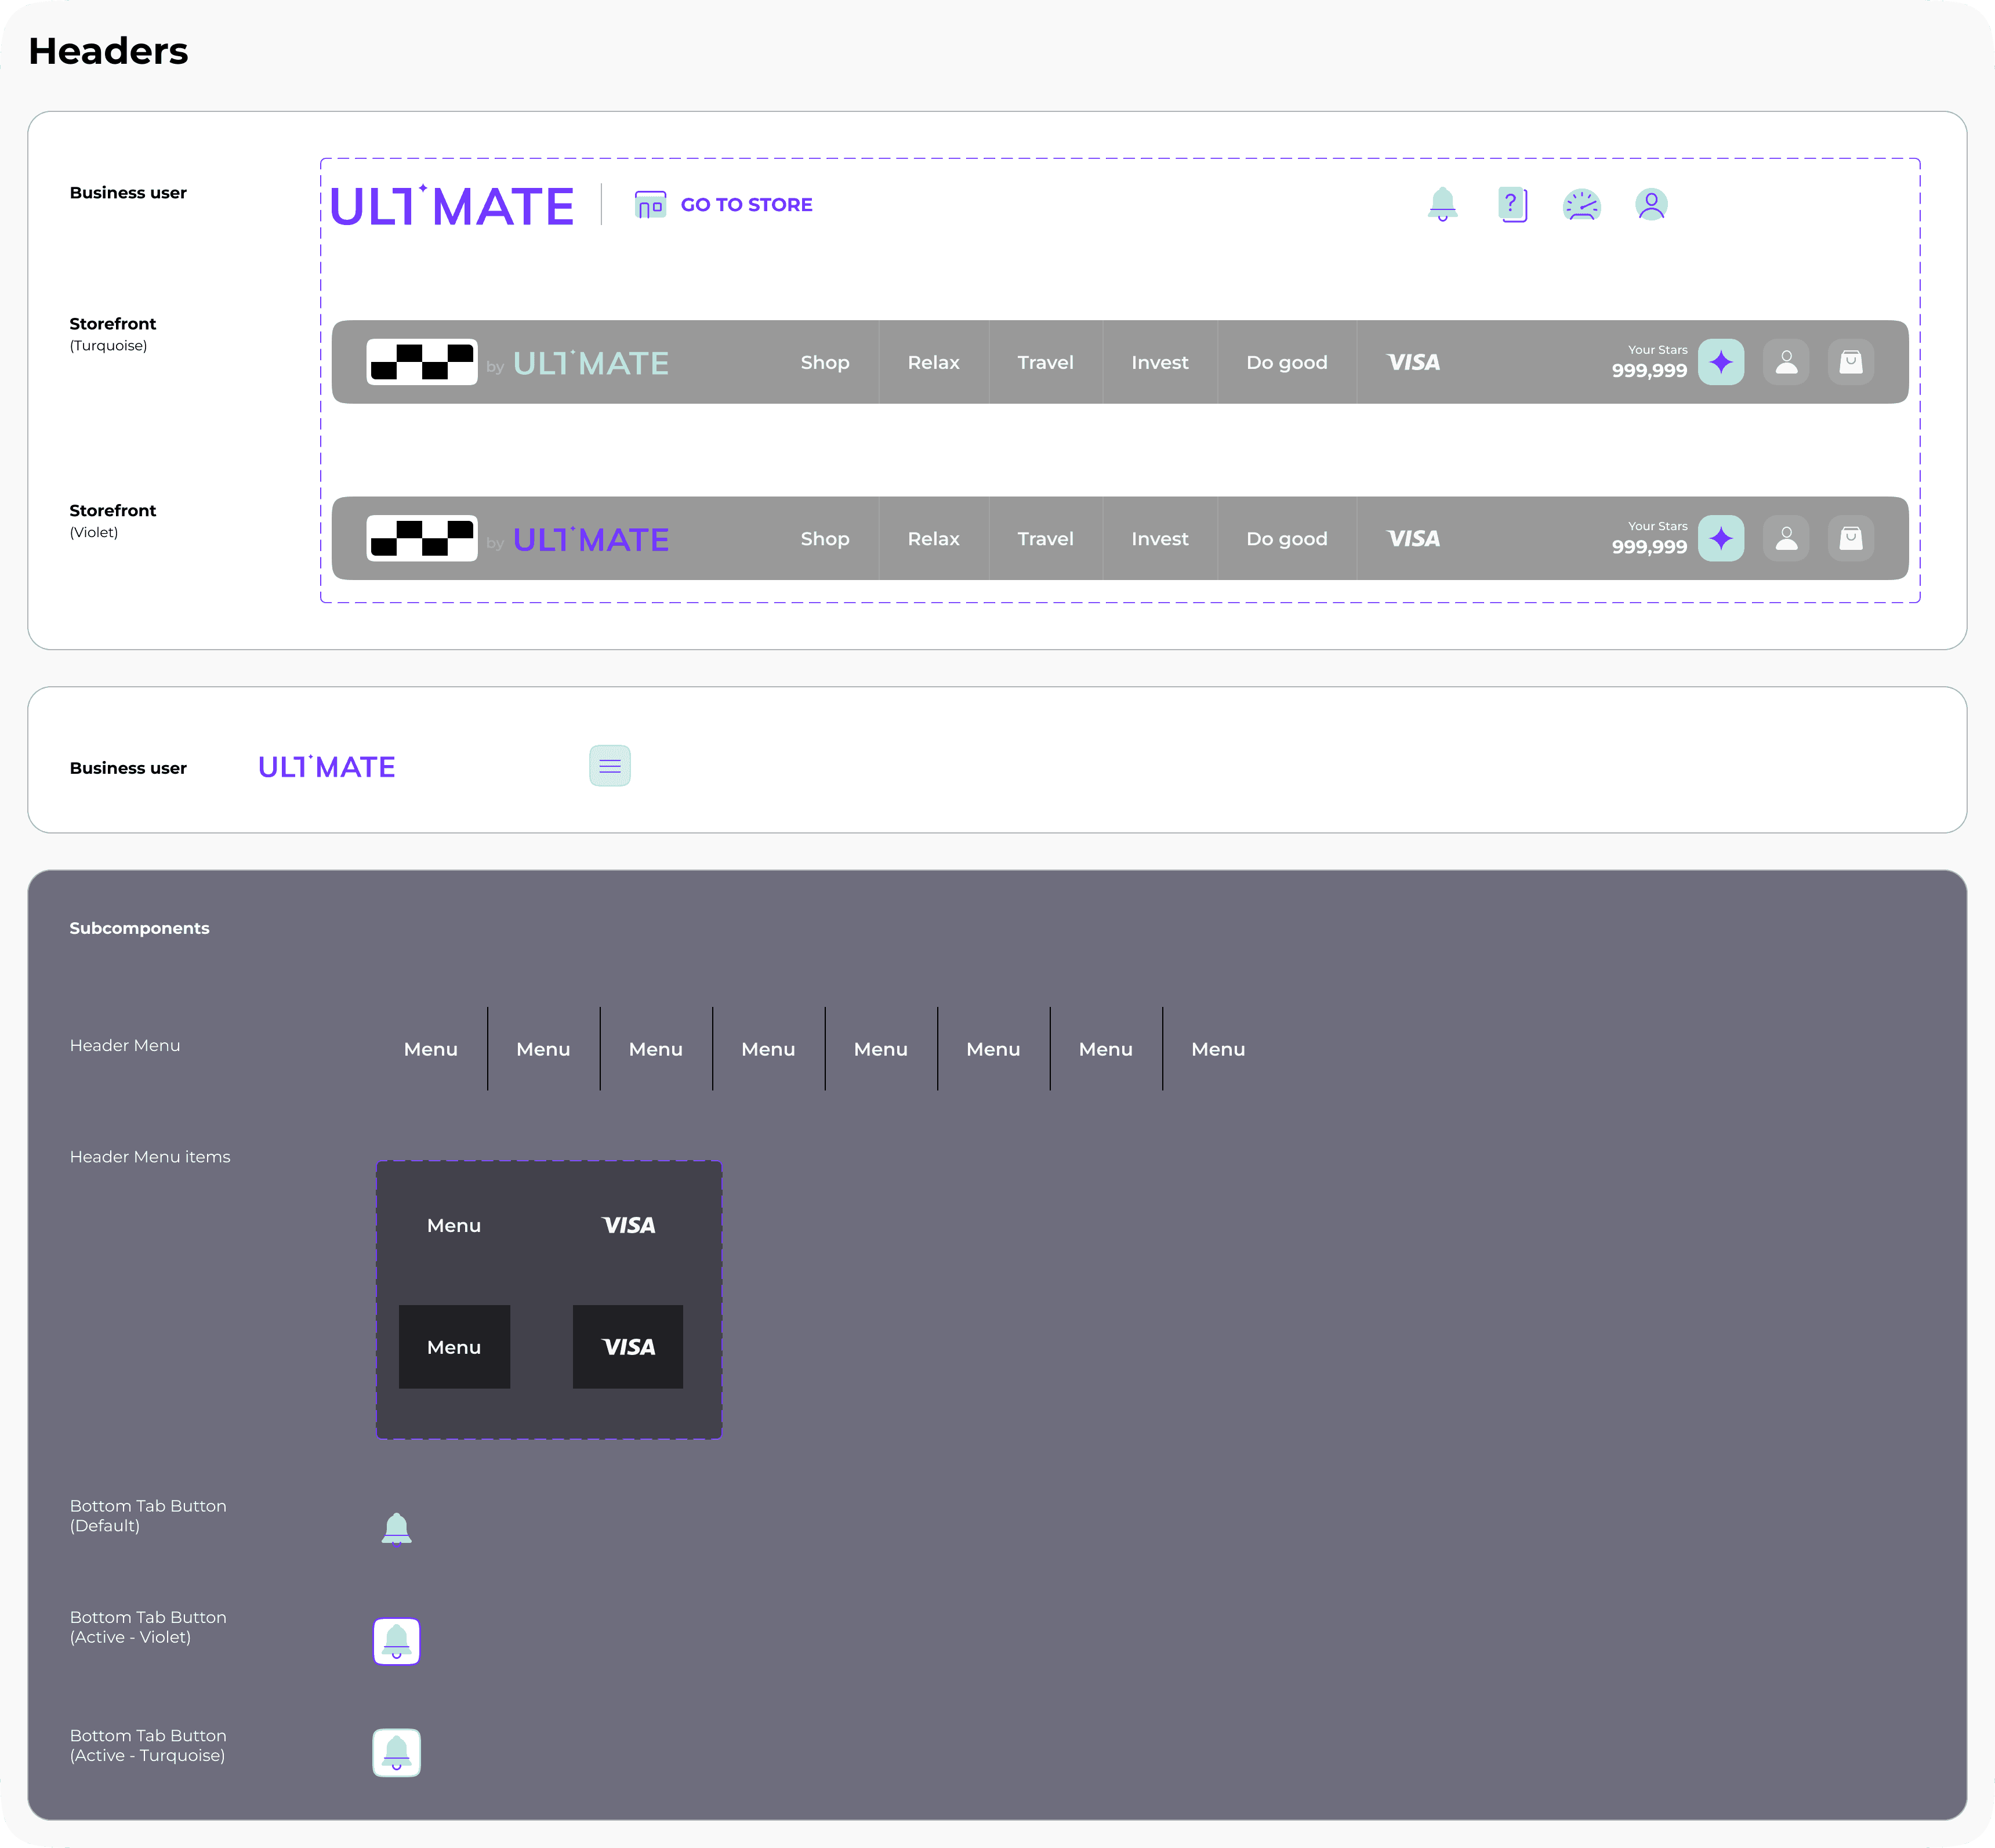Click Do good in Turquoise storefront menu
The image size is (1995, 1848).
click(x=1286, y=362)
